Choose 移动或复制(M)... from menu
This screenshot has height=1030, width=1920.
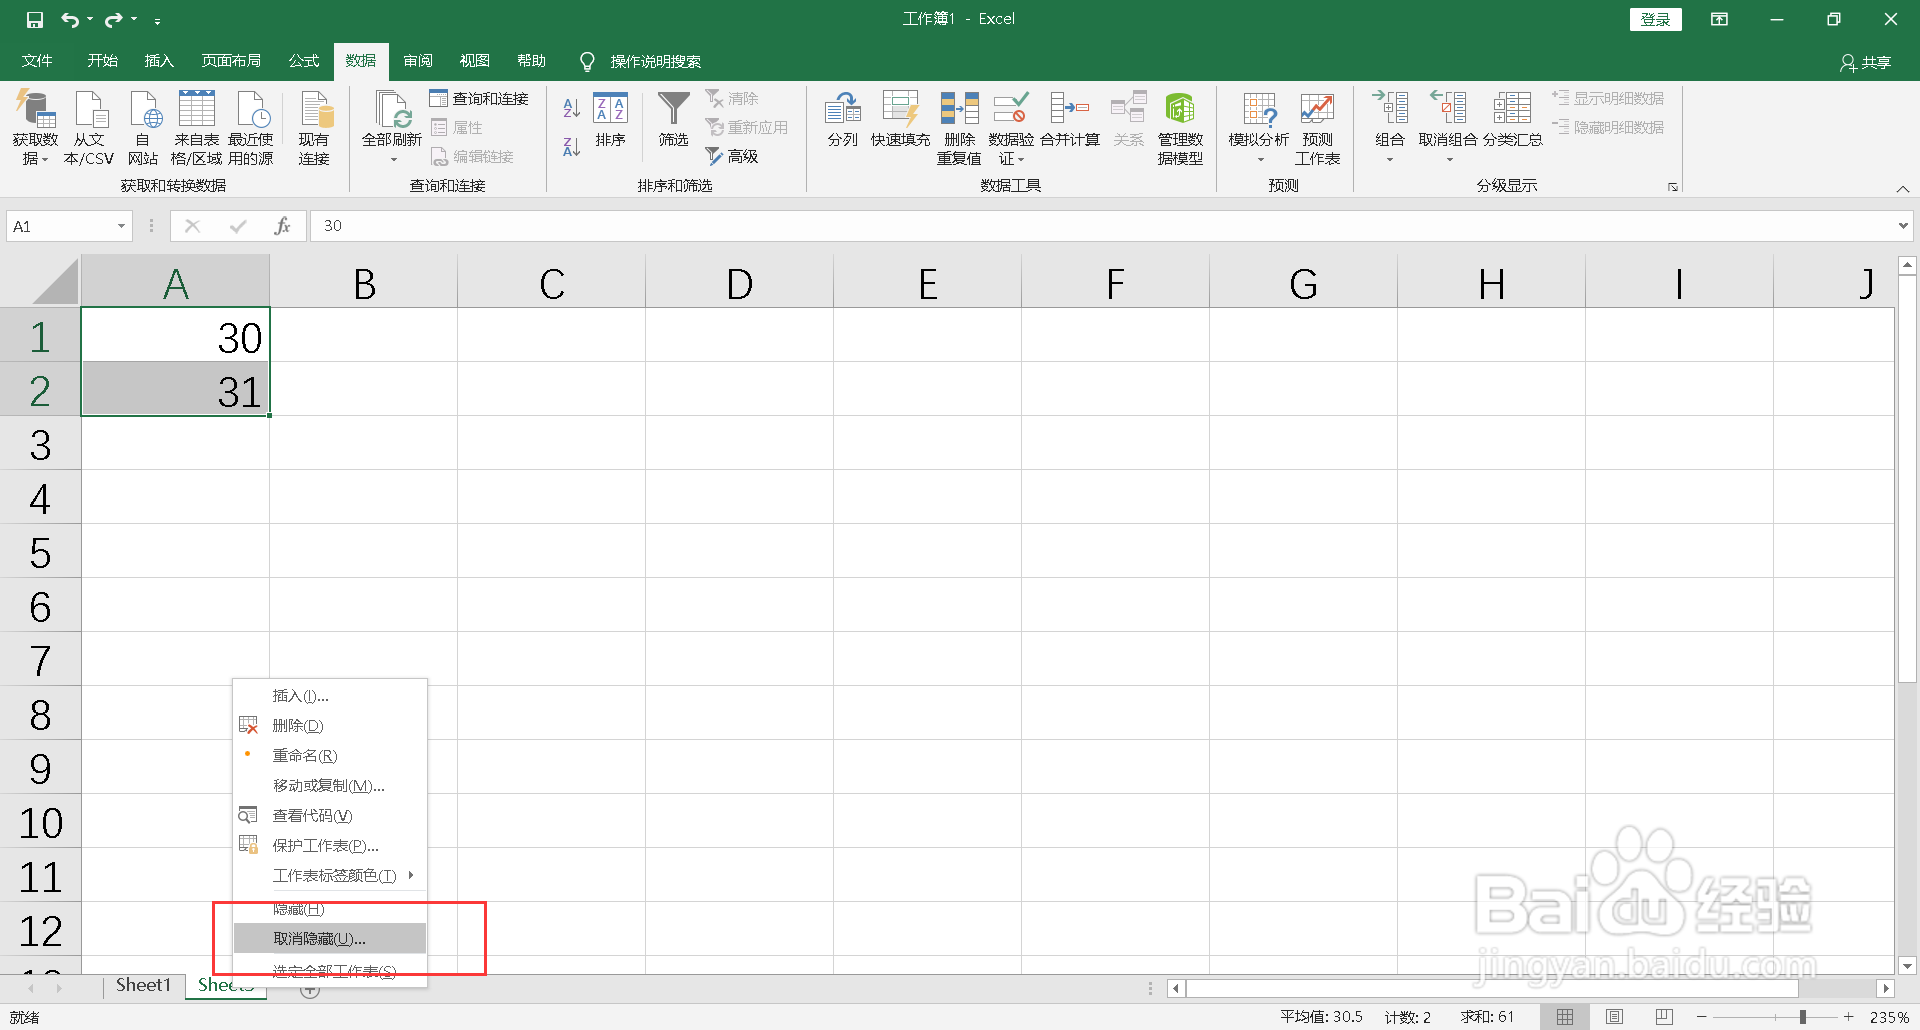(330, 786)
